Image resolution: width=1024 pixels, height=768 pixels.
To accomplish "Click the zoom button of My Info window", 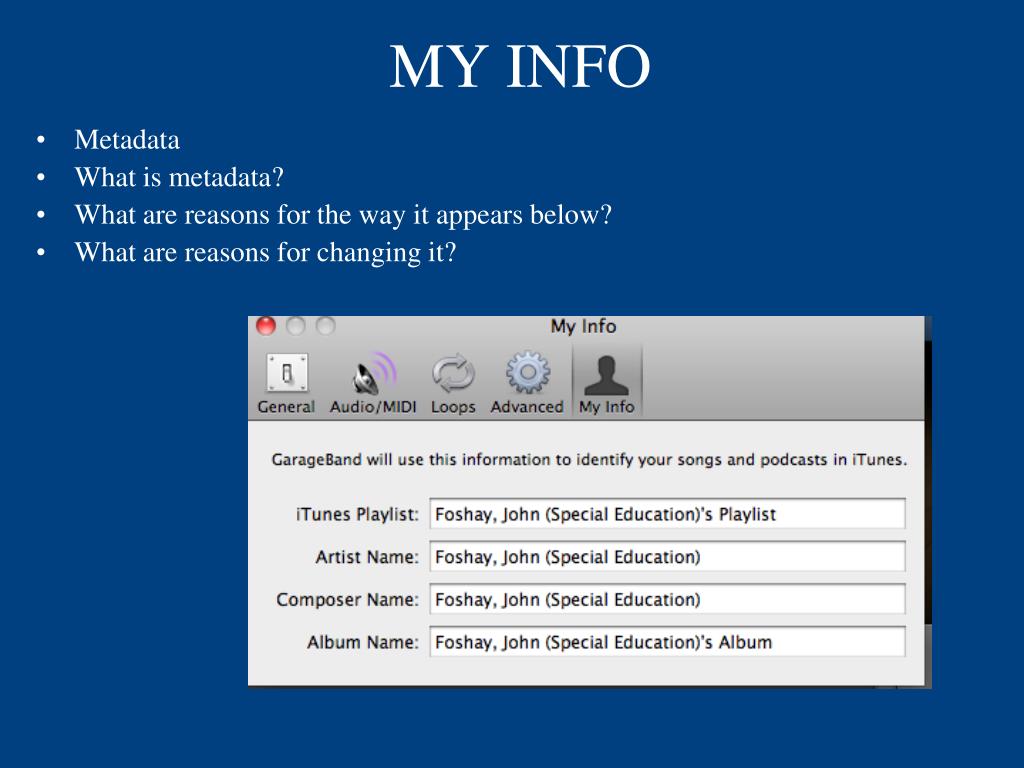I will click(325, 326).
